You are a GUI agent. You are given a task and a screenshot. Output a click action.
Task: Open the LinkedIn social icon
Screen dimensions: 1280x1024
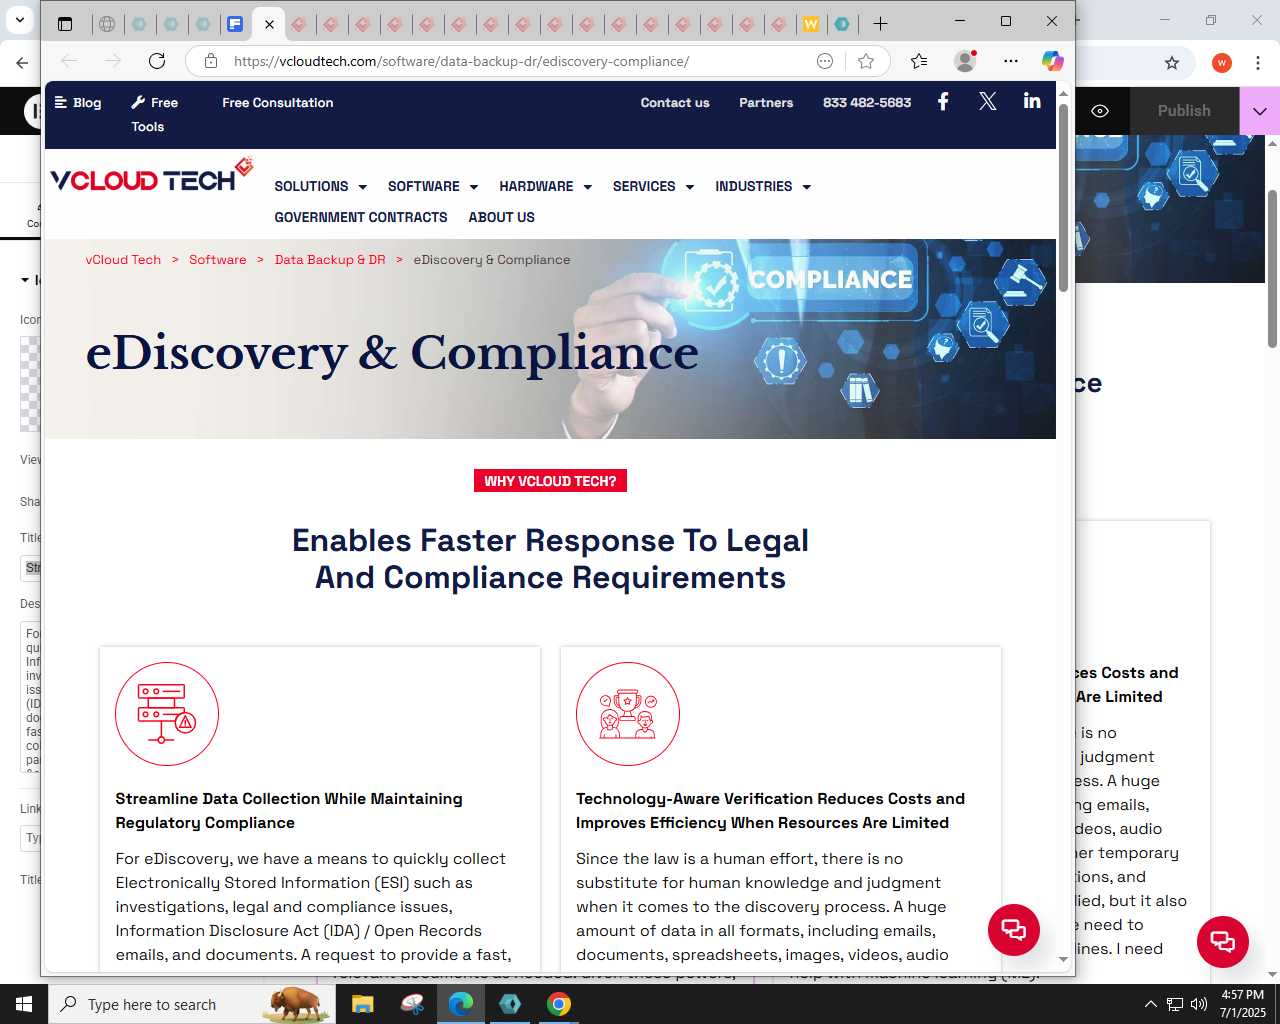coord(1032,101)
